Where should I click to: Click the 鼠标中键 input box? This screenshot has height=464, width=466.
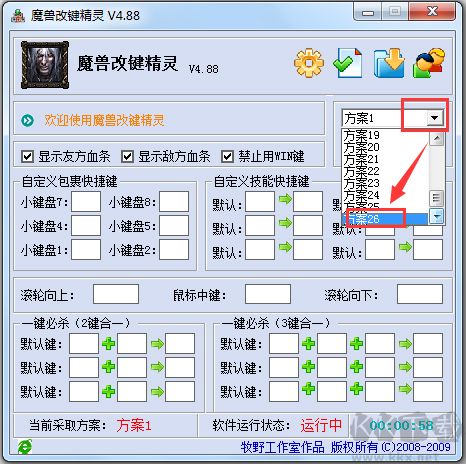tap(268, 294)
